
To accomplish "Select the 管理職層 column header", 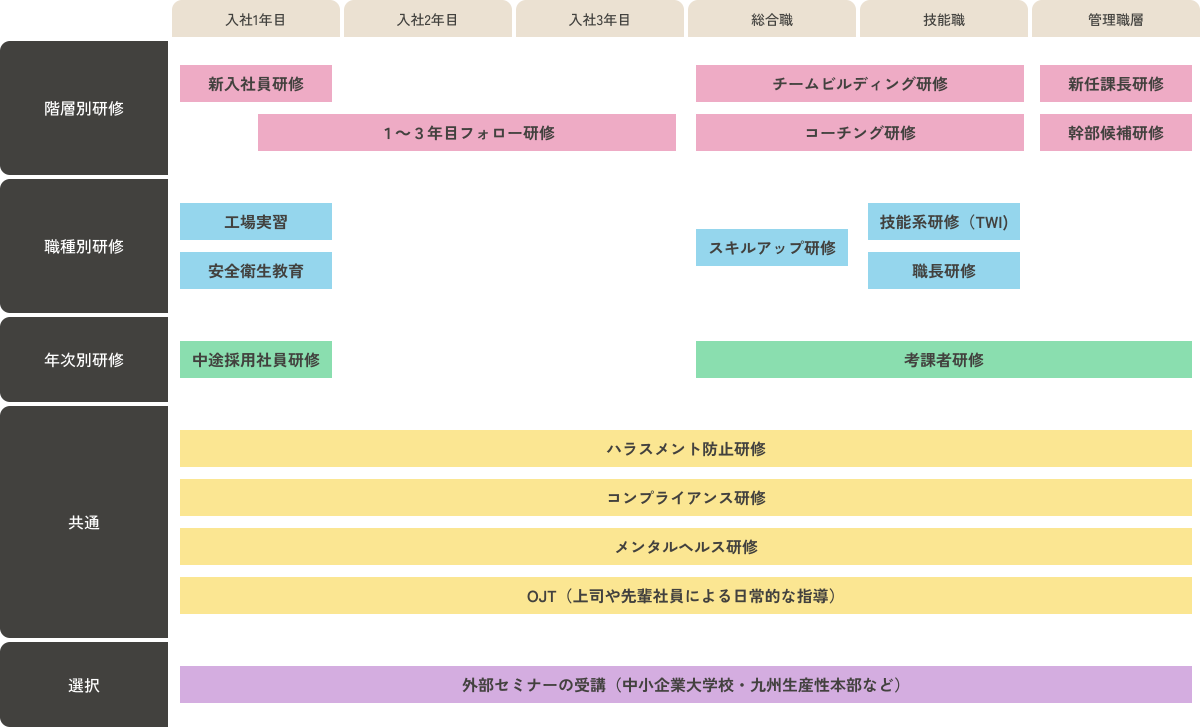I will (x=1116, y=19).
